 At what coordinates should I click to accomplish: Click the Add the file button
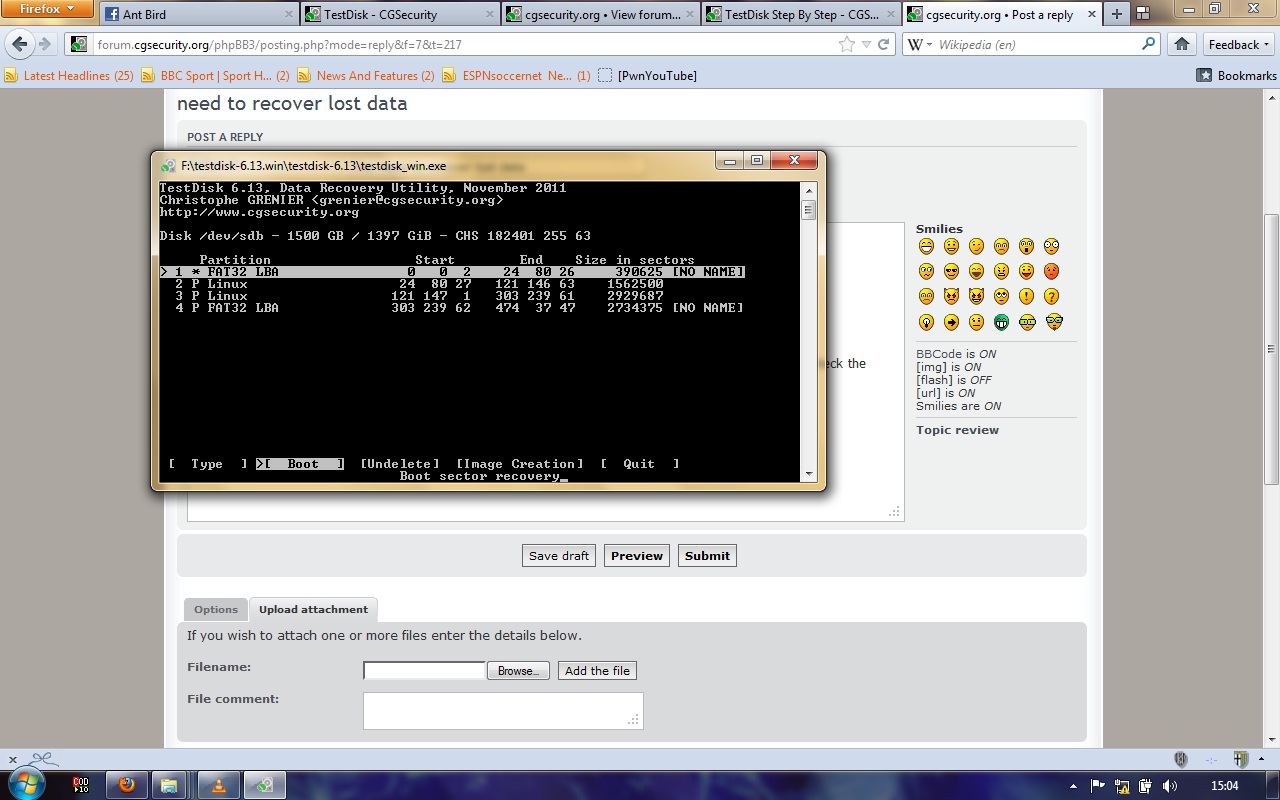(597, 671)
